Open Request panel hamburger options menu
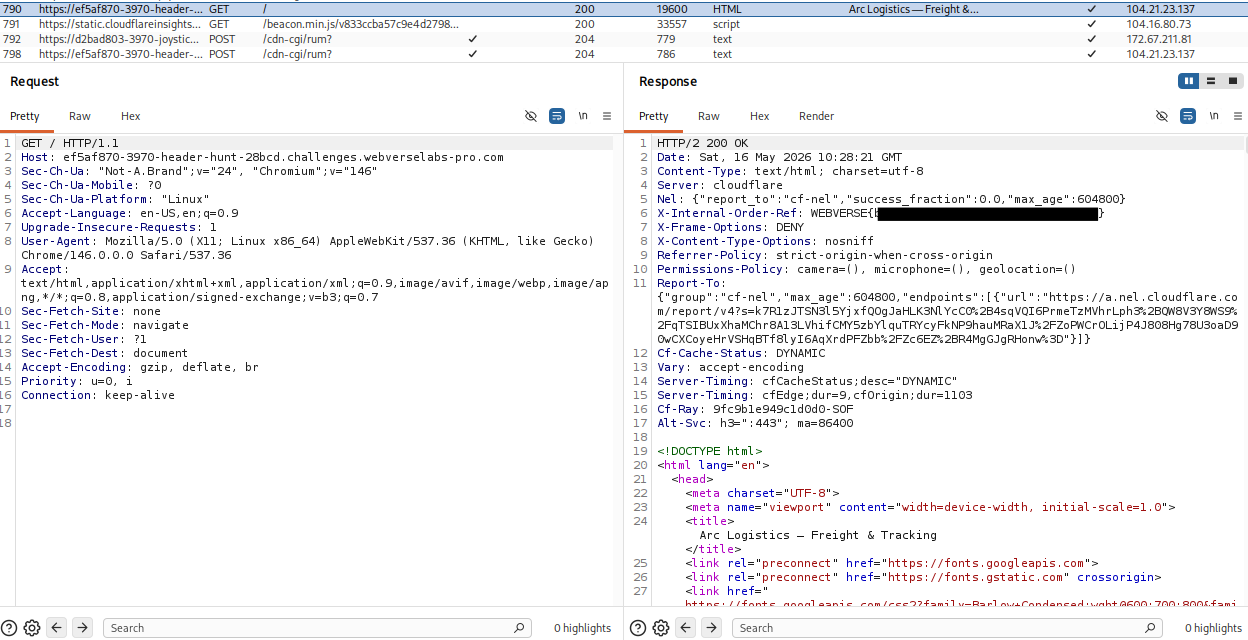Screen dimensions: 1248x640 (x=607, y=116)
